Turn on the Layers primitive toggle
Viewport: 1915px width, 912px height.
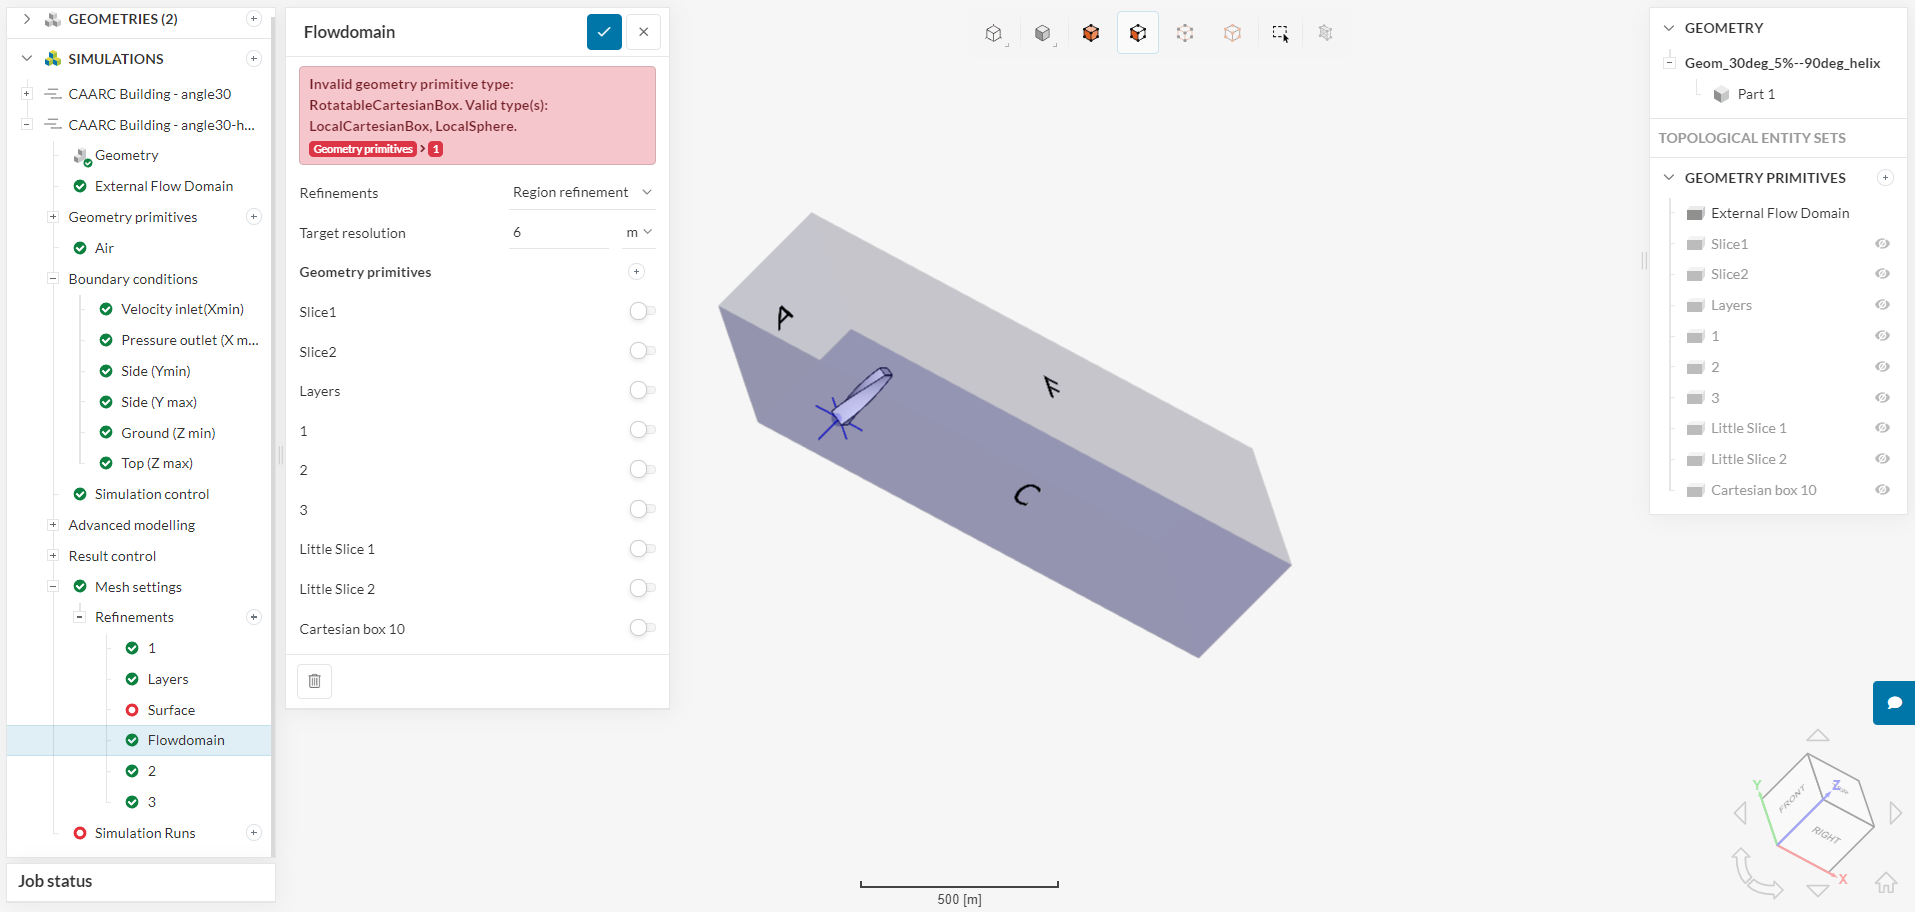pos(643,390)
